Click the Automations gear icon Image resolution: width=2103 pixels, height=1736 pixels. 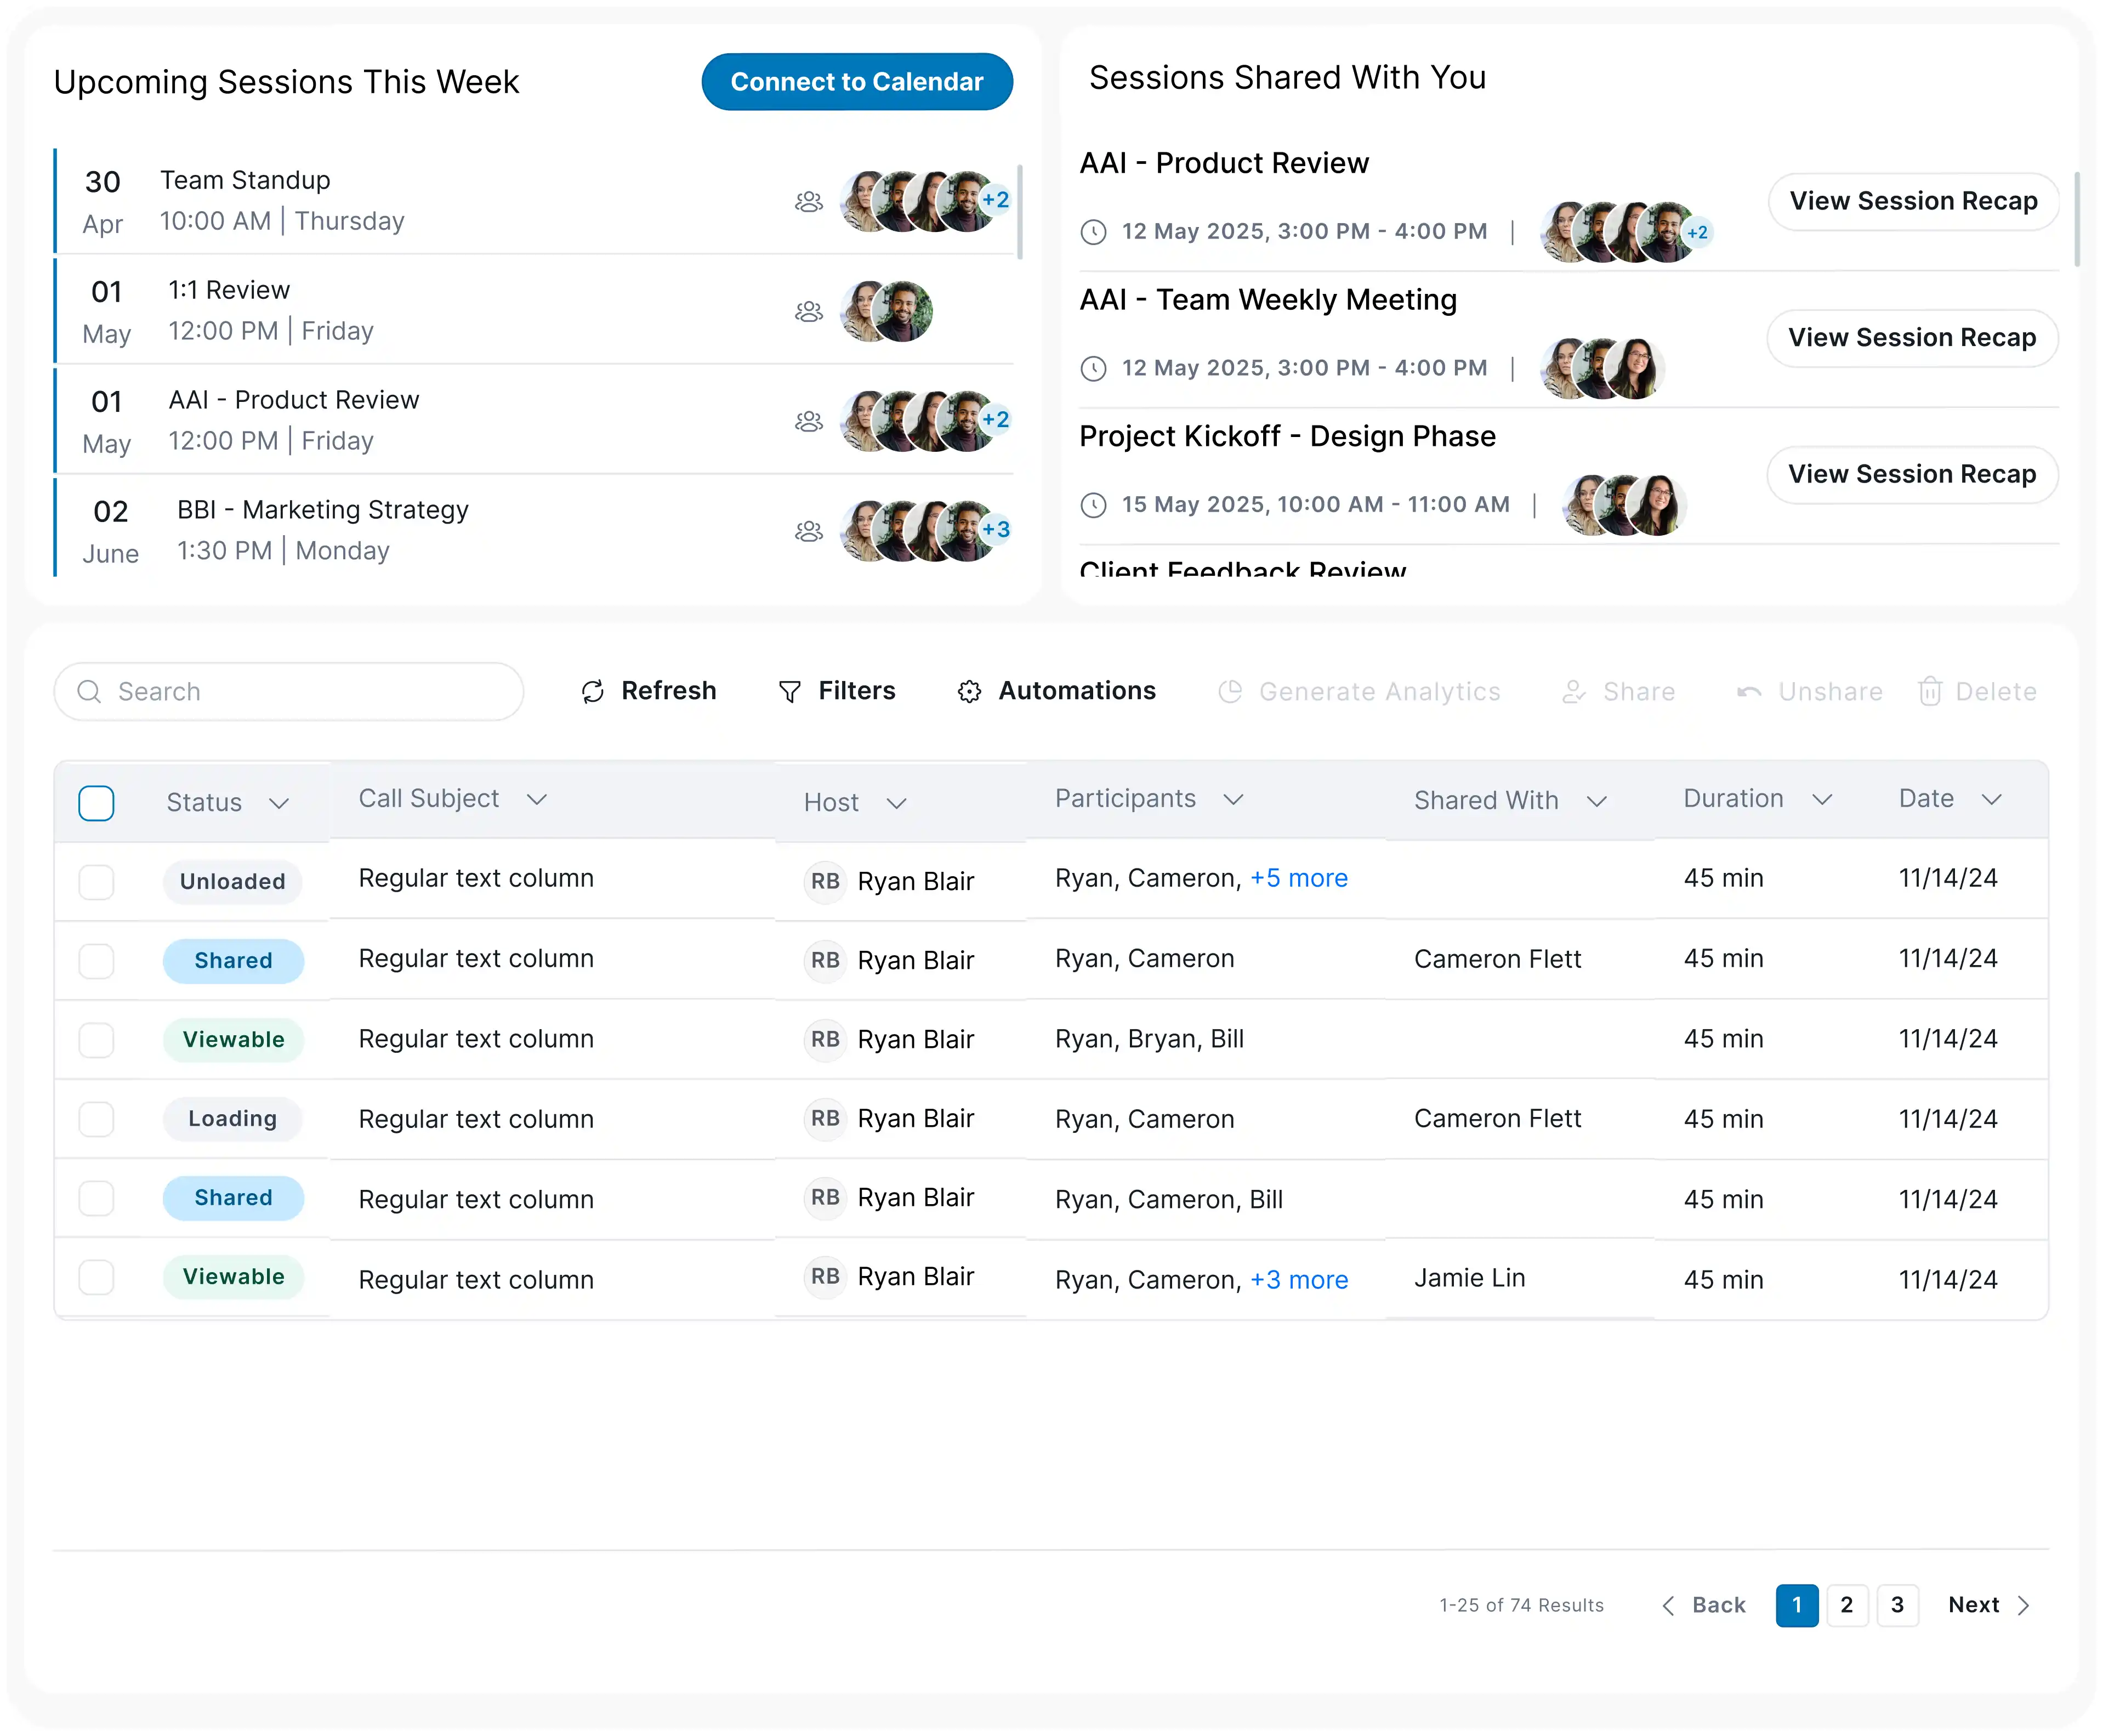tap(969, 692)
